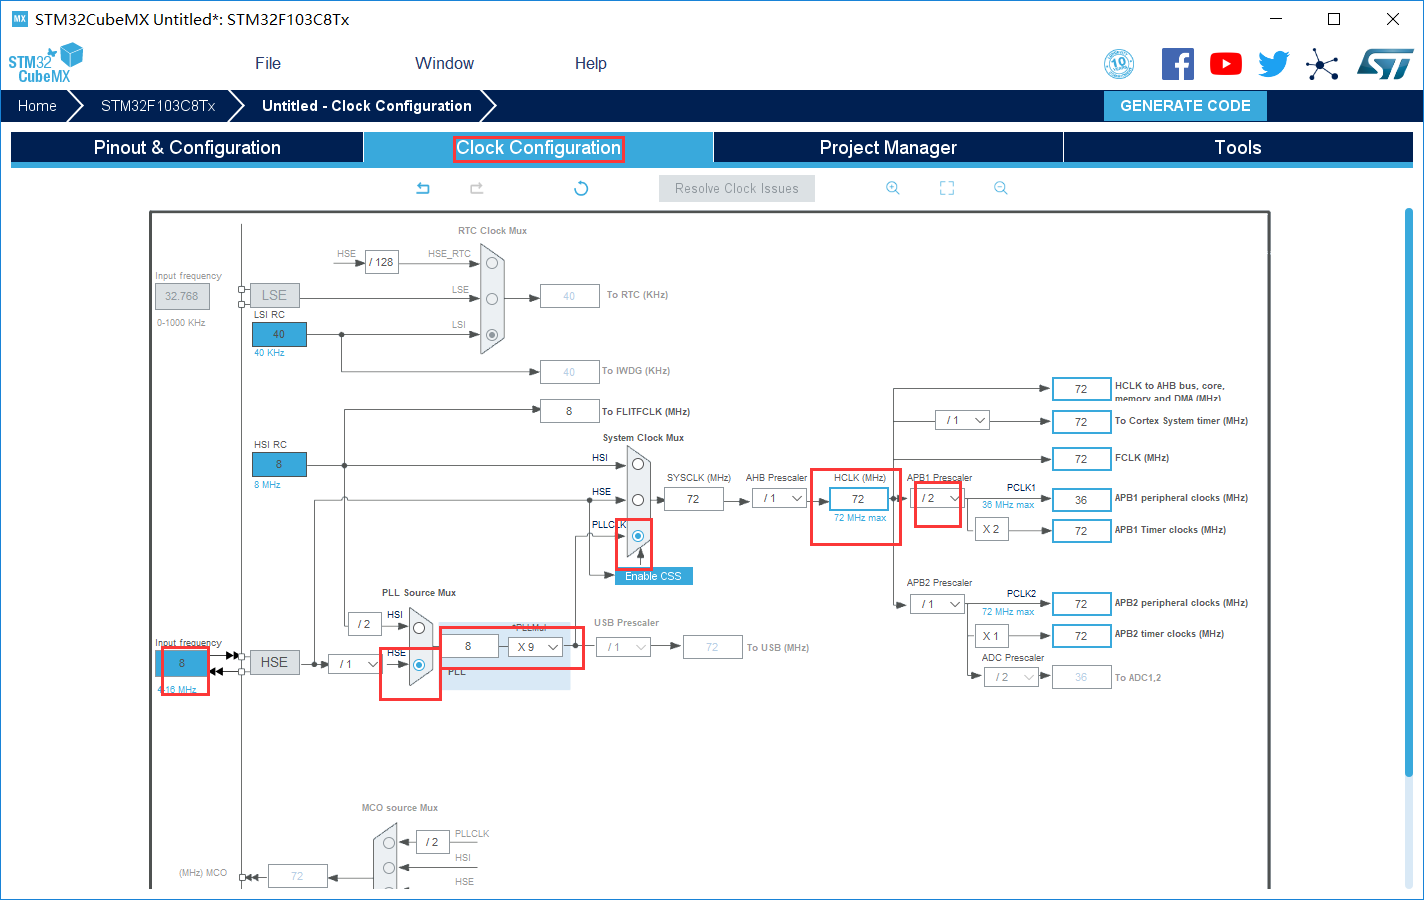This screenshot has height=900, width=1424.
Task: Select HSI in PLL Source Mux
Action: click(419, 628)
